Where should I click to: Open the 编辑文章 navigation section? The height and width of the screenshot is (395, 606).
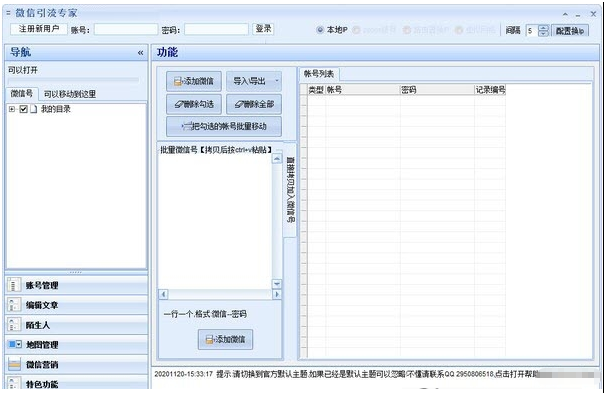pos(77,305)
